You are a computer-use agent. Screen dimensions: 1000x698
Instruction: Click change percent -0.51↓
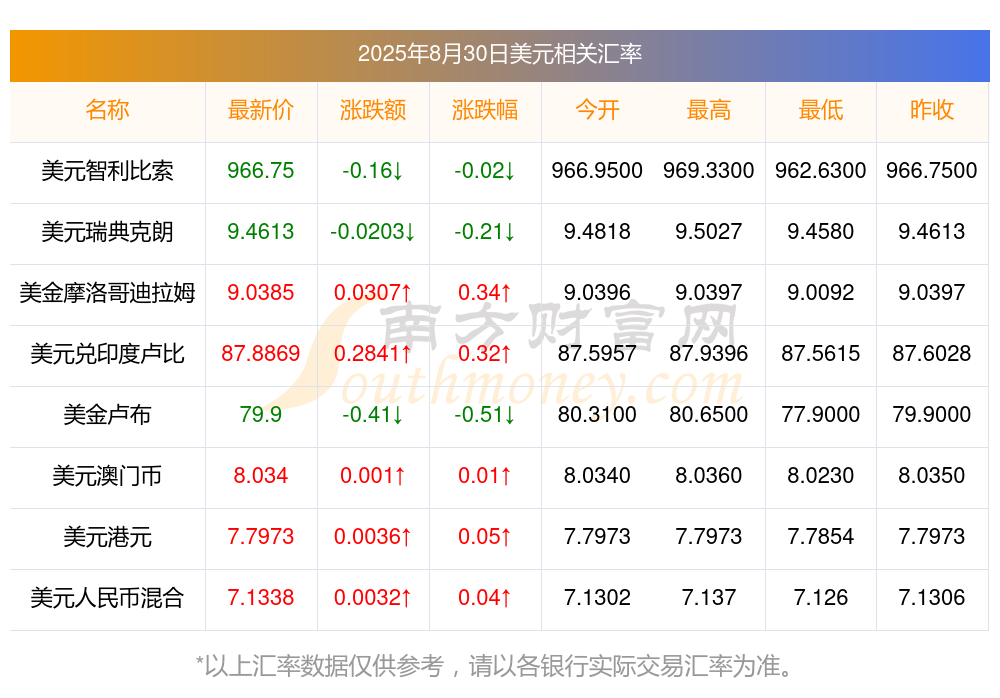point(485,415)
